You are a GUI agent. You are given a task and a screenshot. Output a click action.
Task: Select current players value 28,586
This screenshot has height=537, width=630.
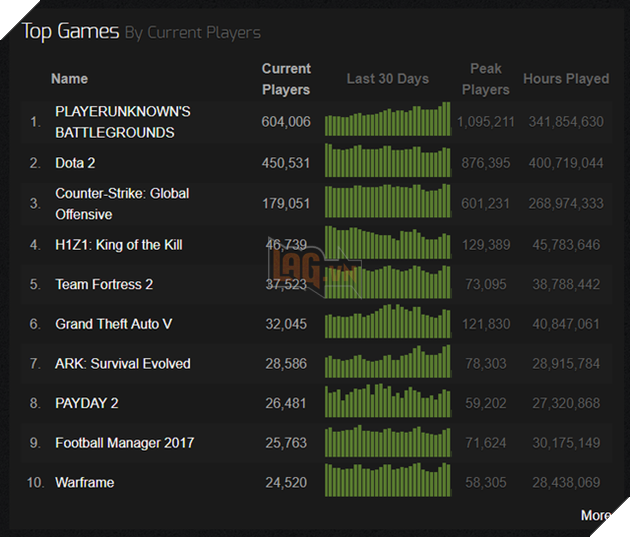286,364
